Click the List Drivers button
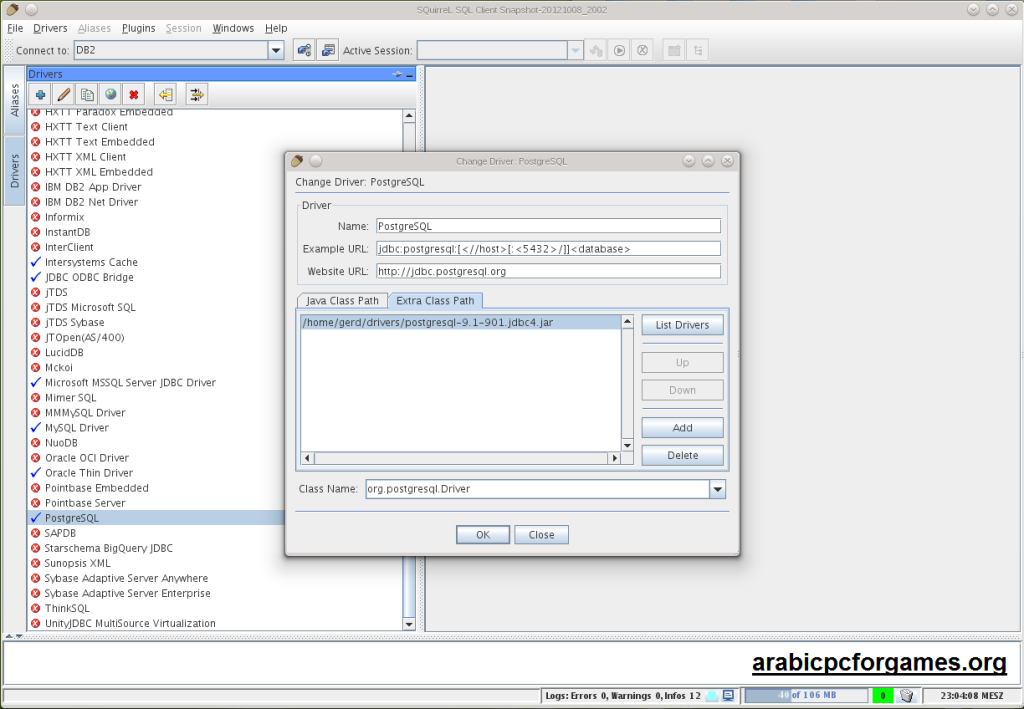This screenshot has height=709, width=1024. pyautogui.click(x=682, y=324)
